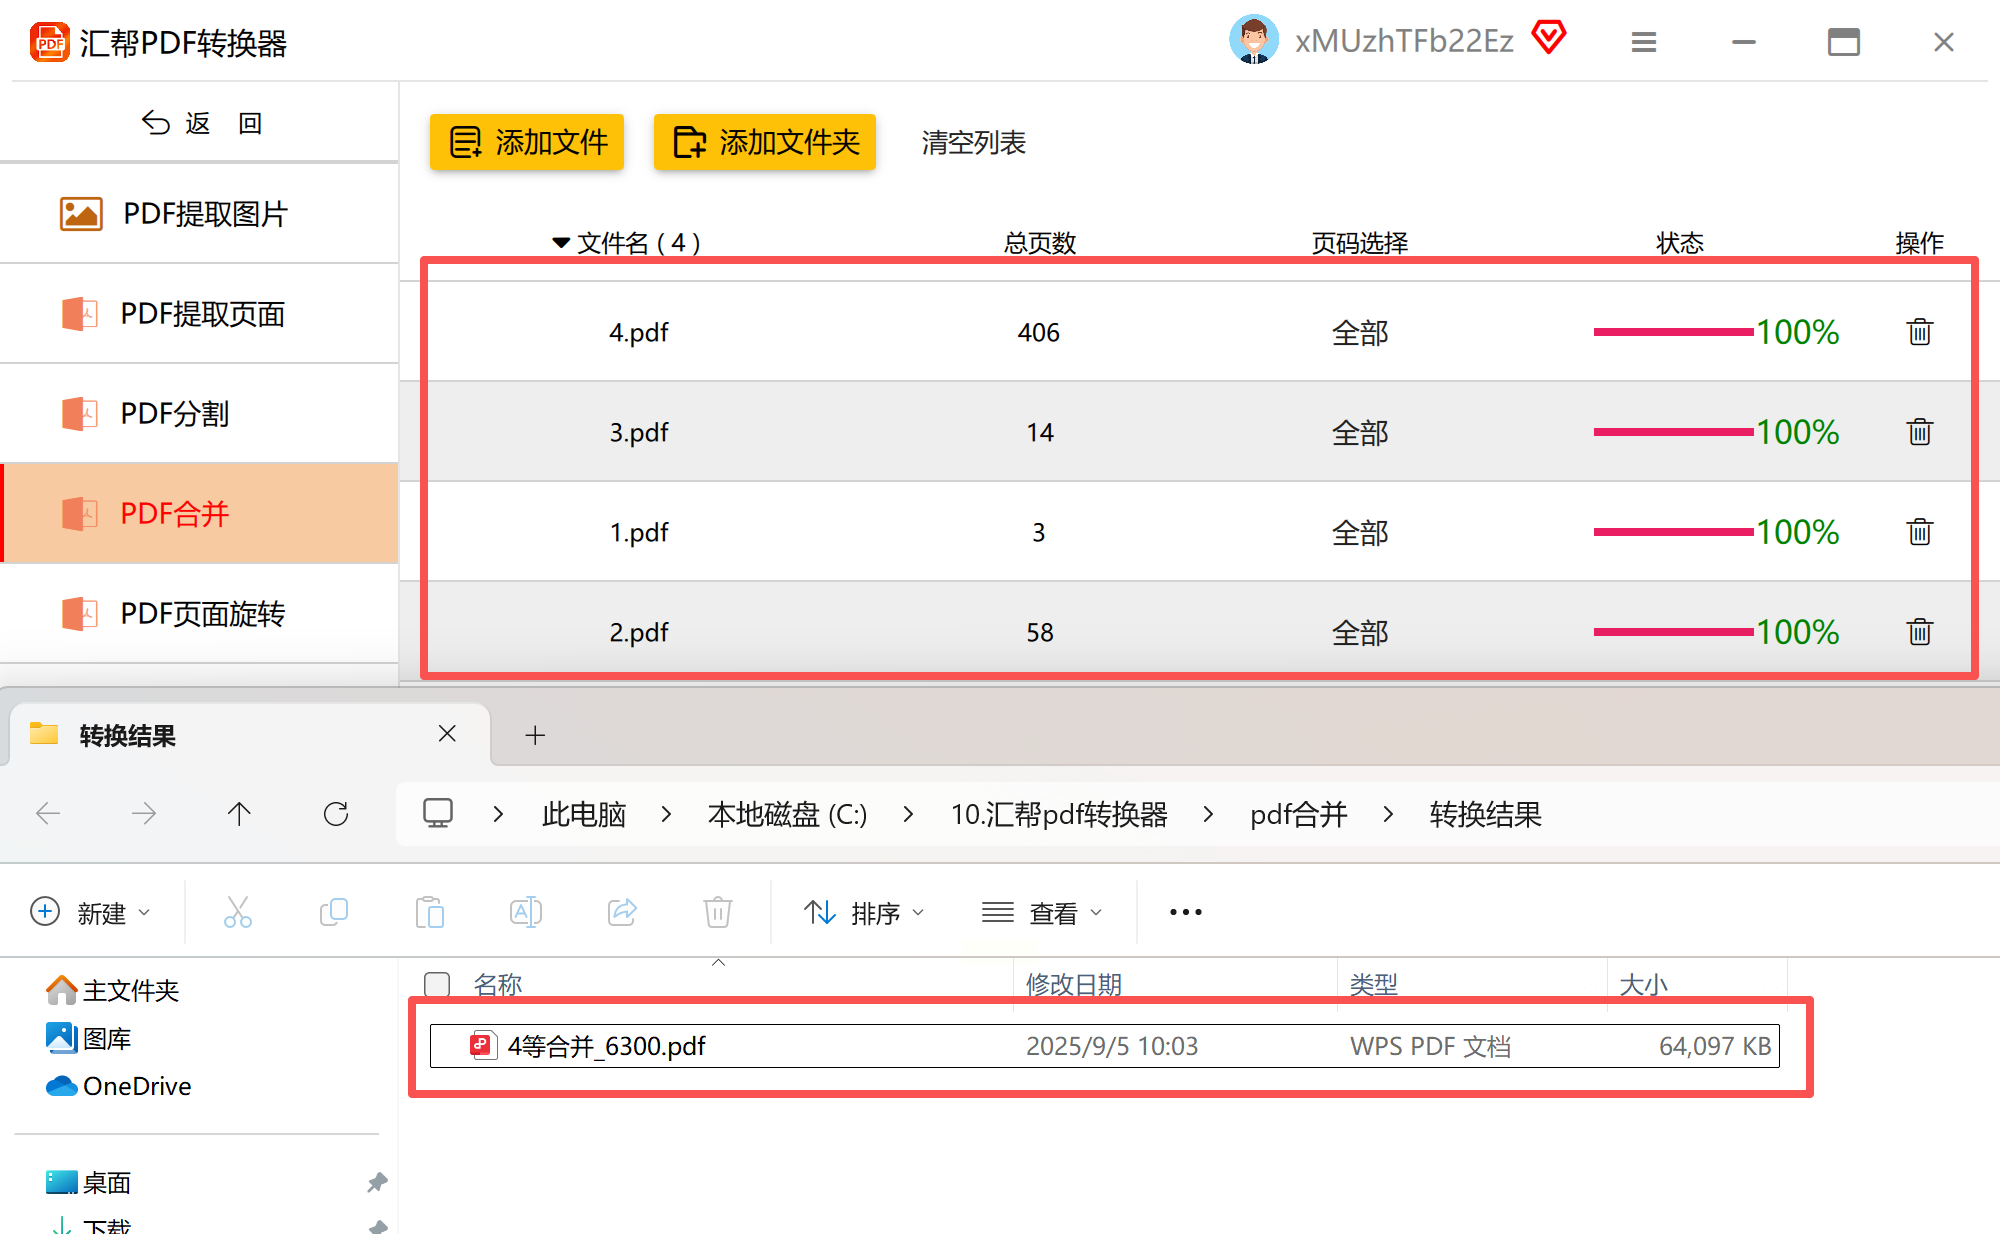
Task: Click the 3.pdf progress bar
Action: (1673, 432)
